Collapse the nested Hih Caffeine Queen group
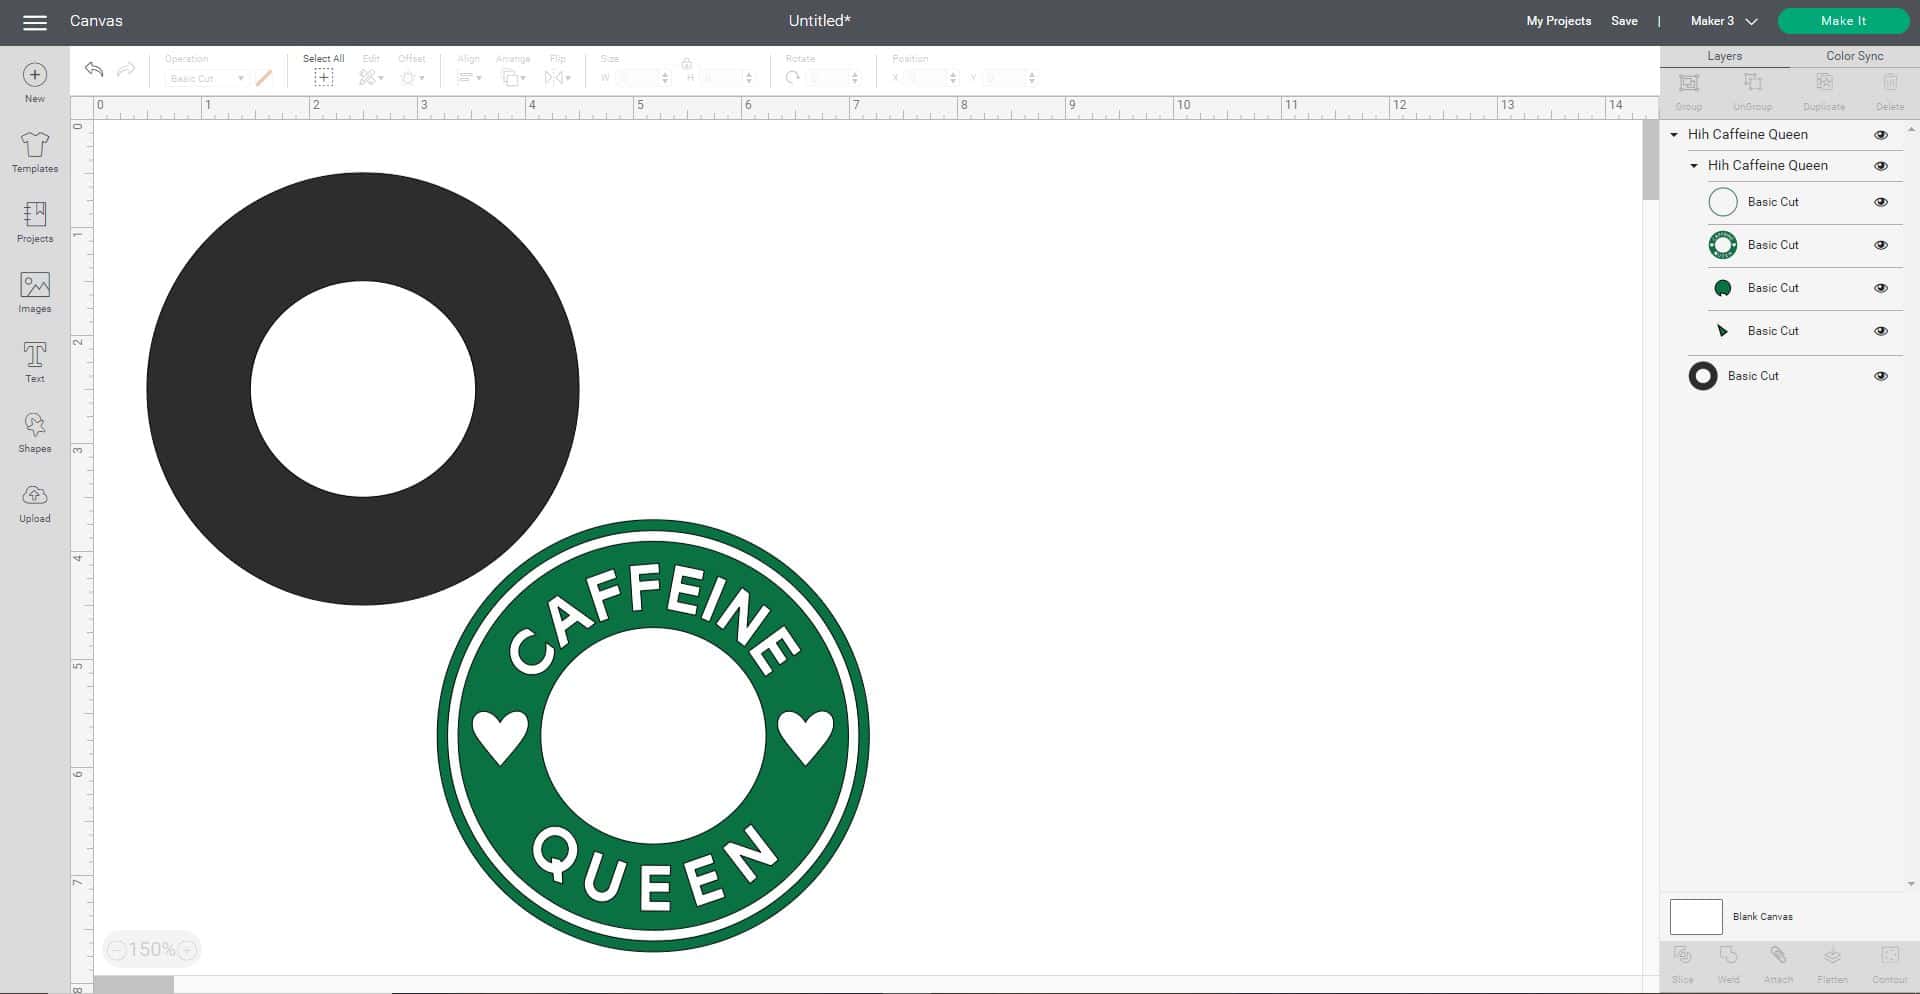 point(1694,165)
